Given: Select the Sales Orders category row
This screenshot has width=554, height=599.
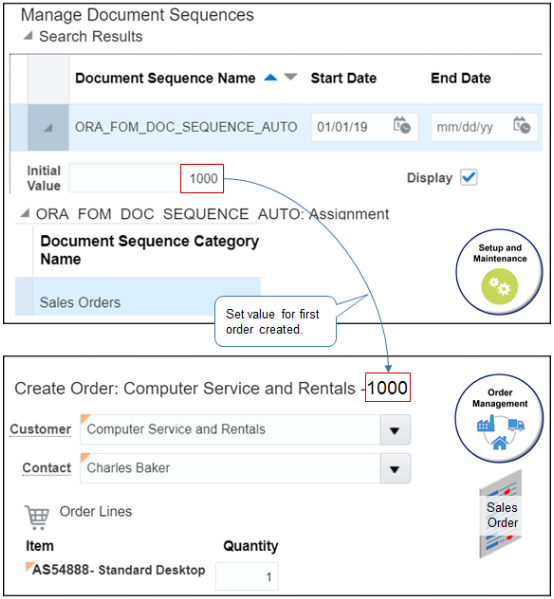Looking at the screenshot, I should [x=138, y=297].
